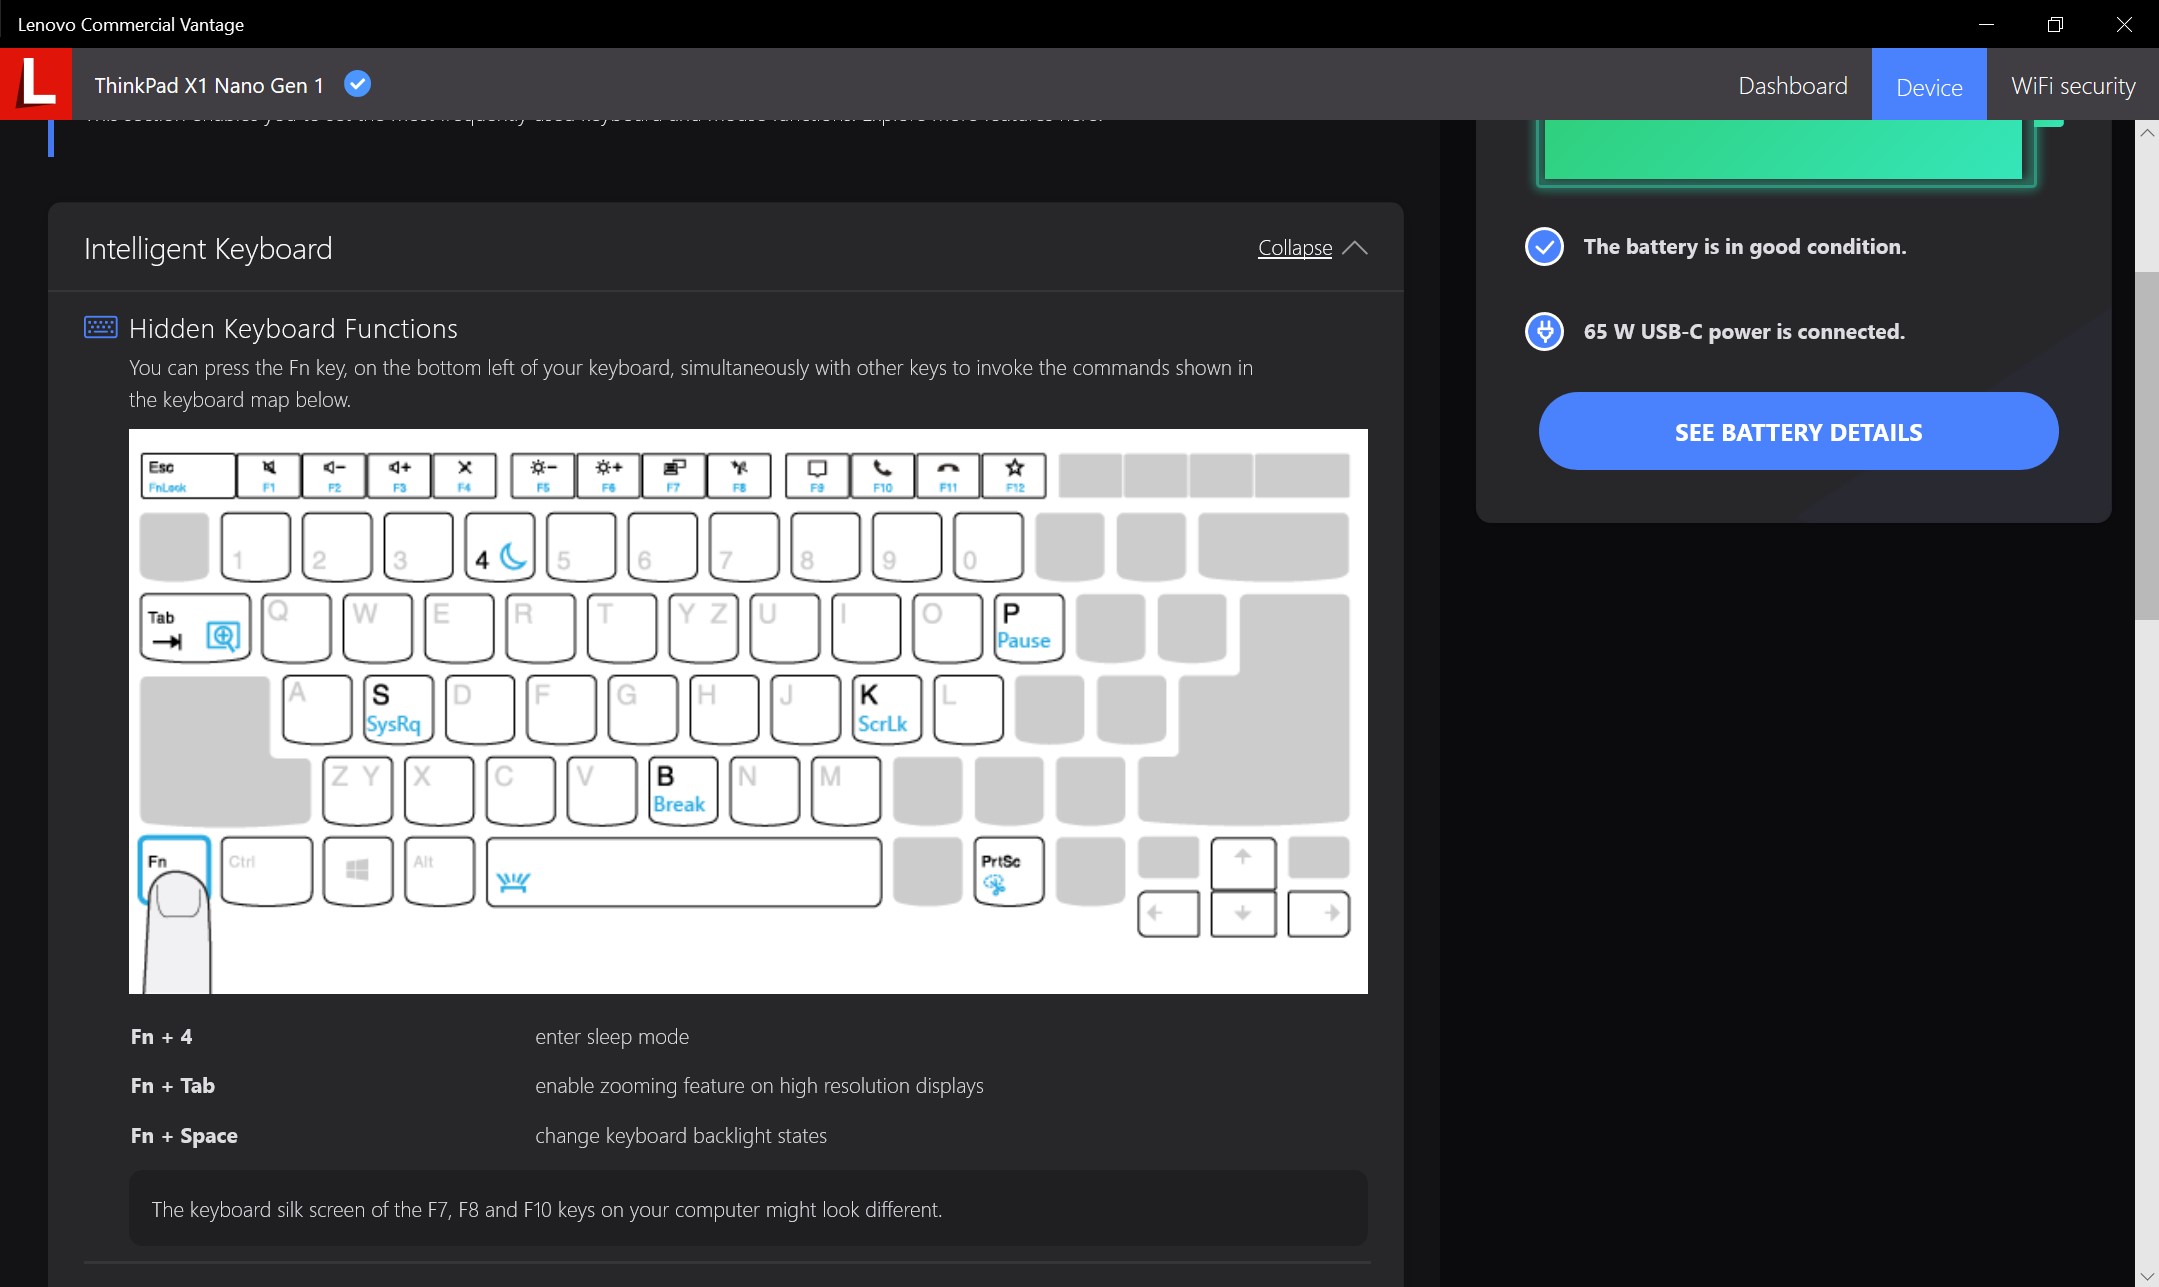
Task: Click the green battery level bar
Action: click(x=1784, y=150)
